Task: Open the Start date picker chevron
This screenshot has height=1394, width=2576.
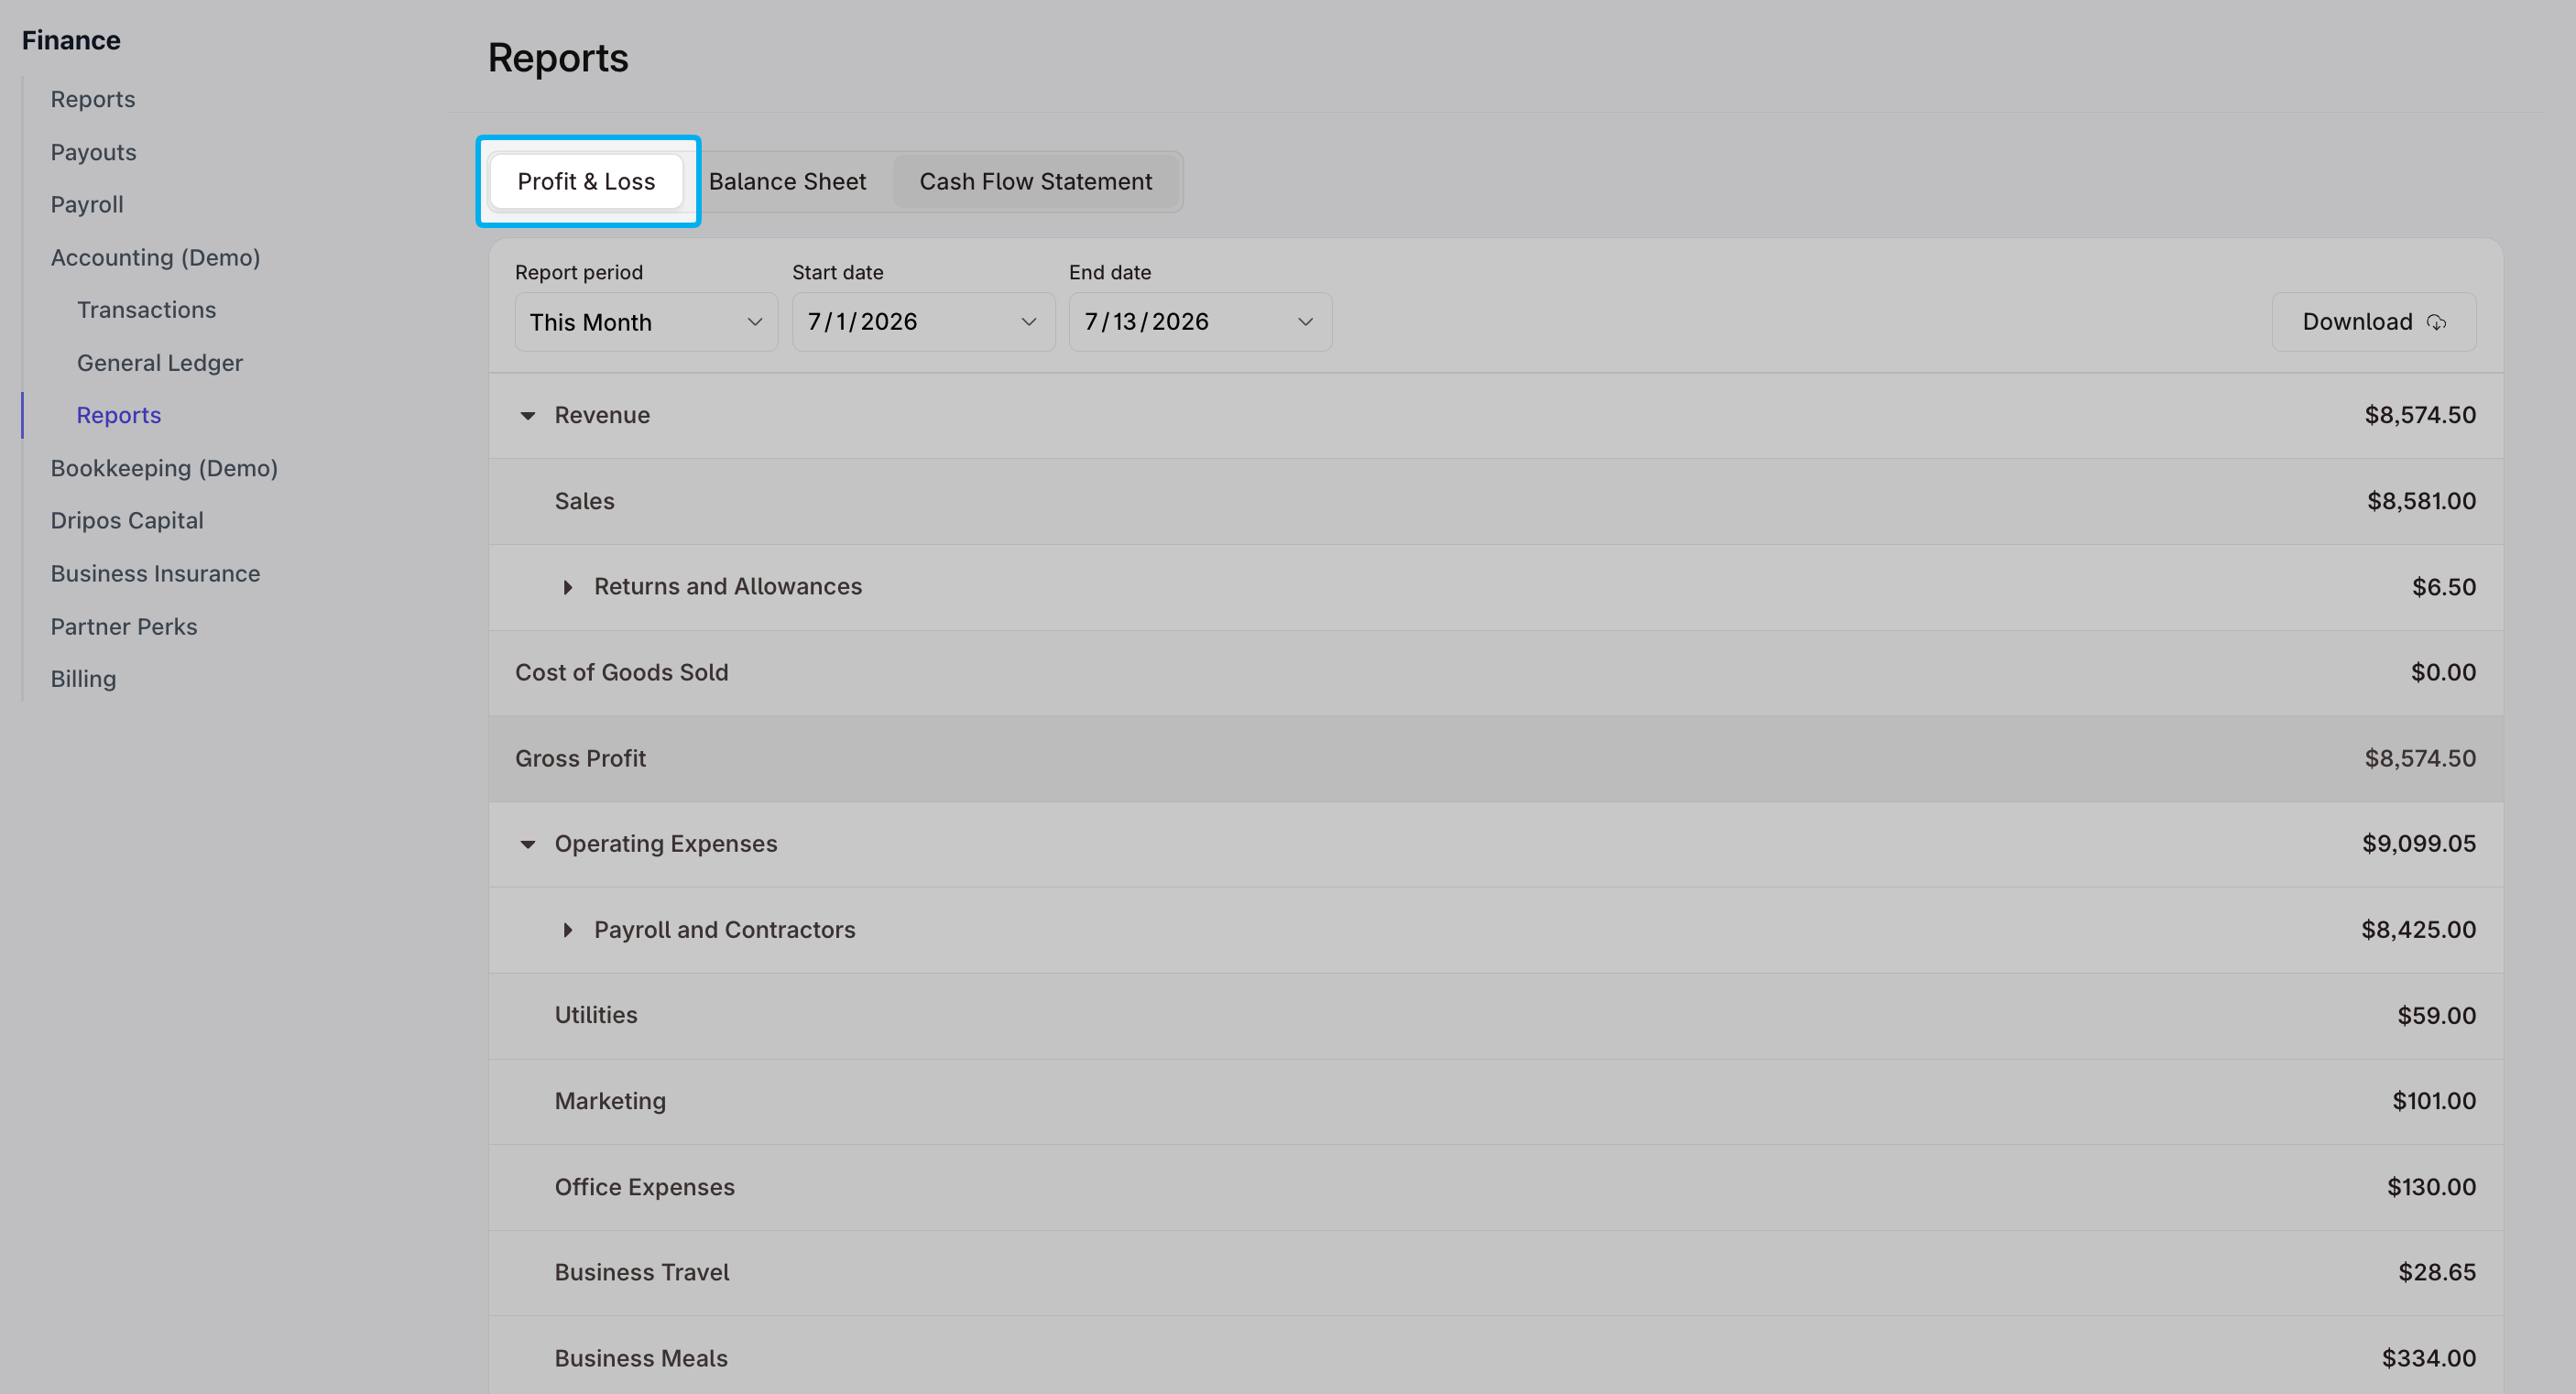Action: (1028, 322)
